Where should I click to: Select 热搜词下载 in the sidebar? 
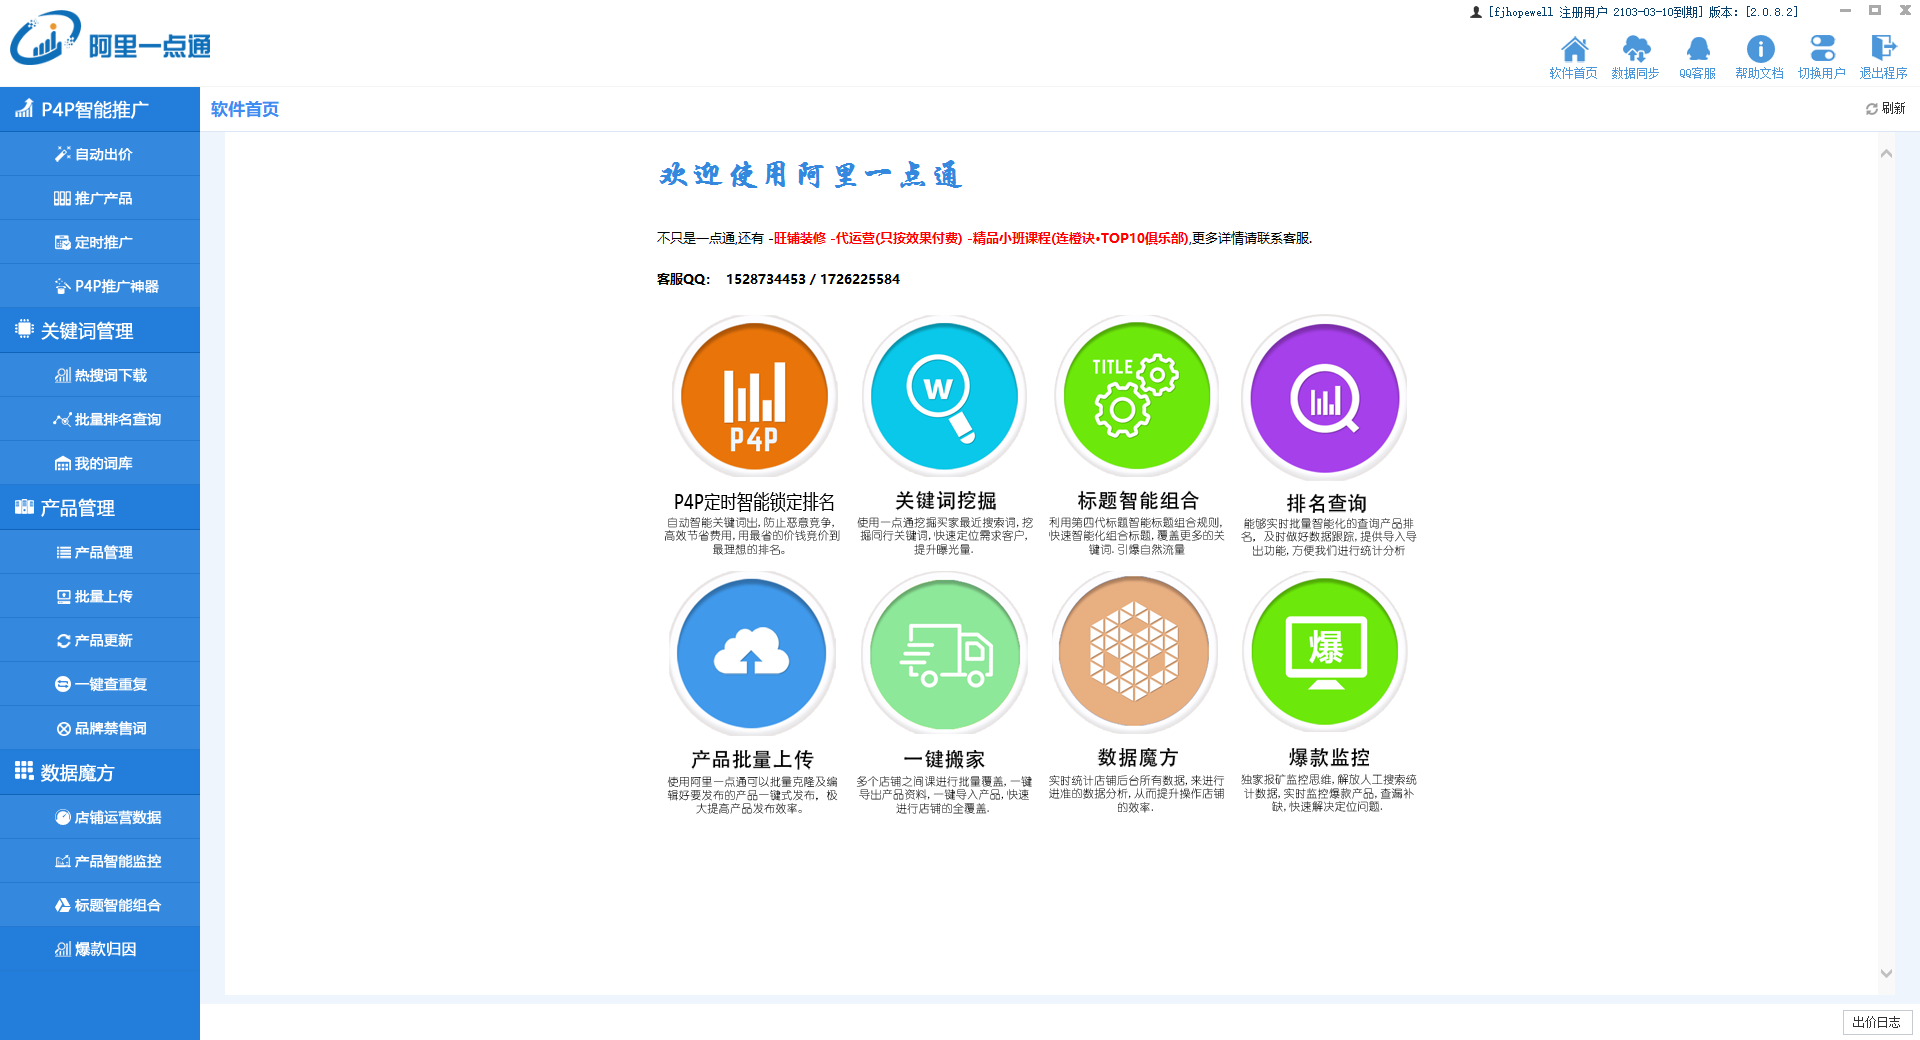pyautogui.click(x=100, y=375)
